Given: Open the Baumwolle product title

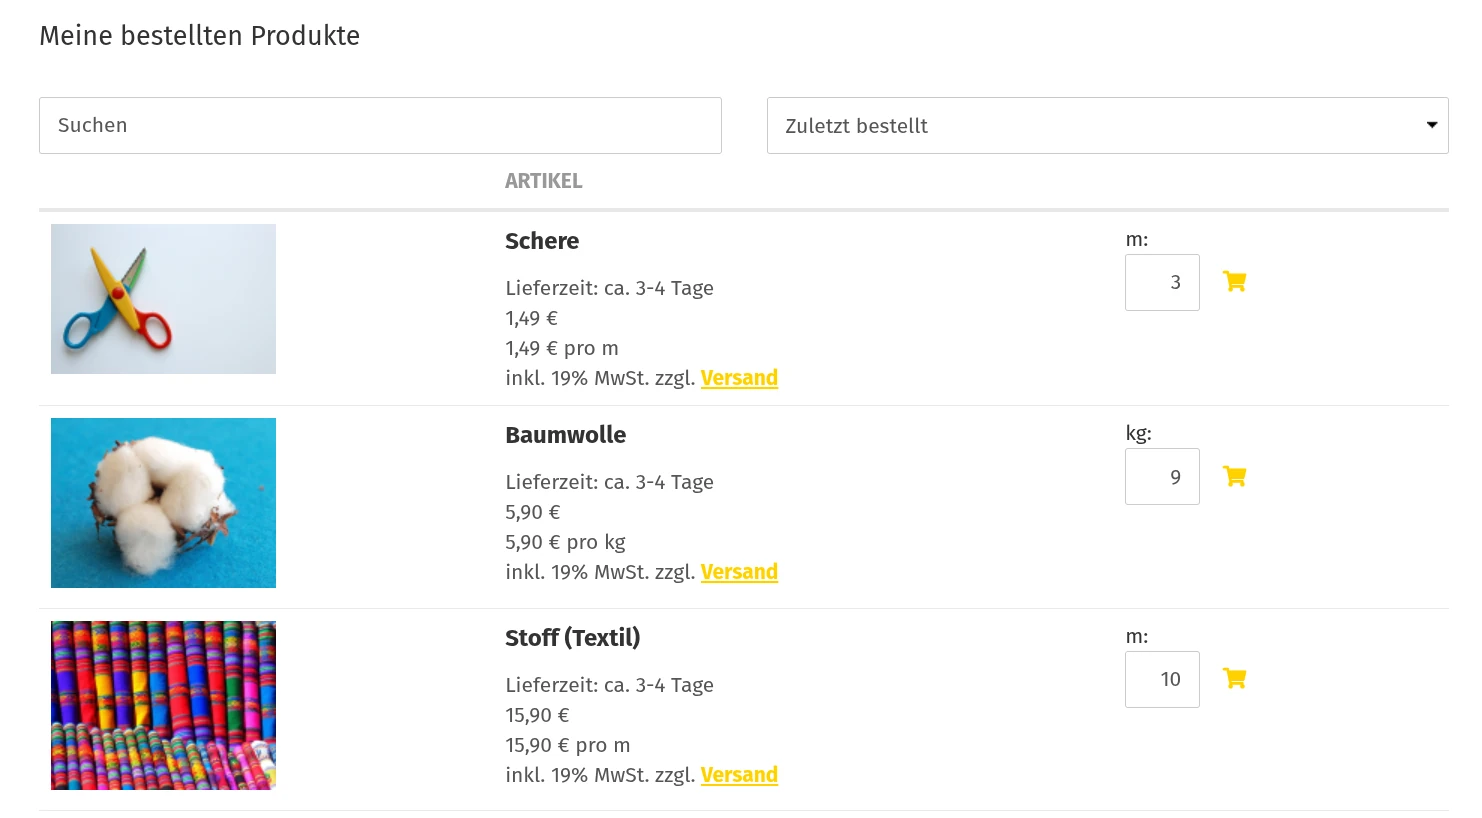Looking at the screenshot, I should [x=565, y=435].
